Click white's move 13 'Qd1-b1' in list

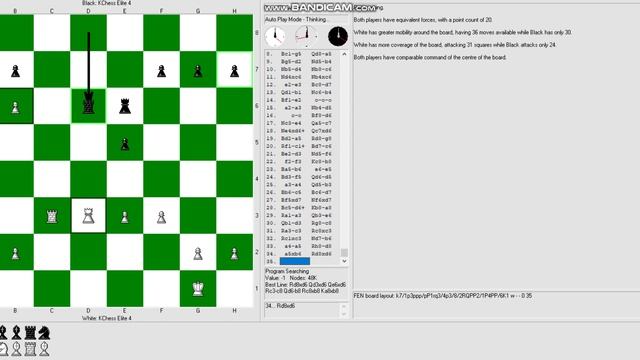pos(291,92)
